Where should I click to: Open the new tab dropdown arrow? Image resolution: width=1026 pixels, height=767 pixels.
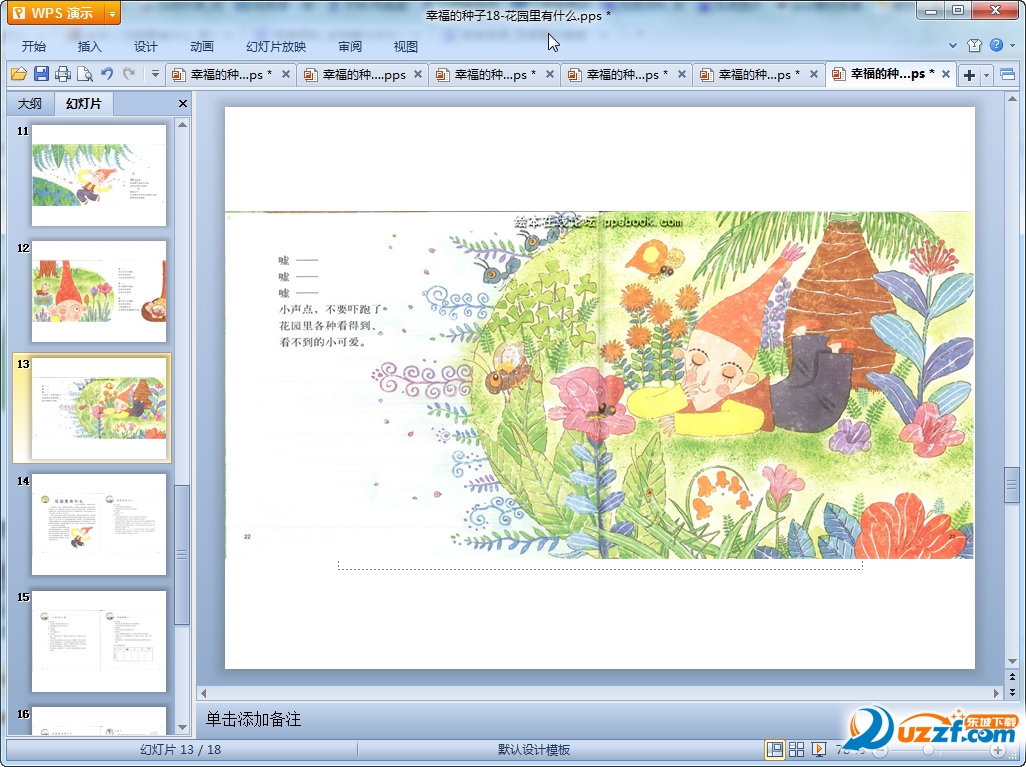[986, 75]
